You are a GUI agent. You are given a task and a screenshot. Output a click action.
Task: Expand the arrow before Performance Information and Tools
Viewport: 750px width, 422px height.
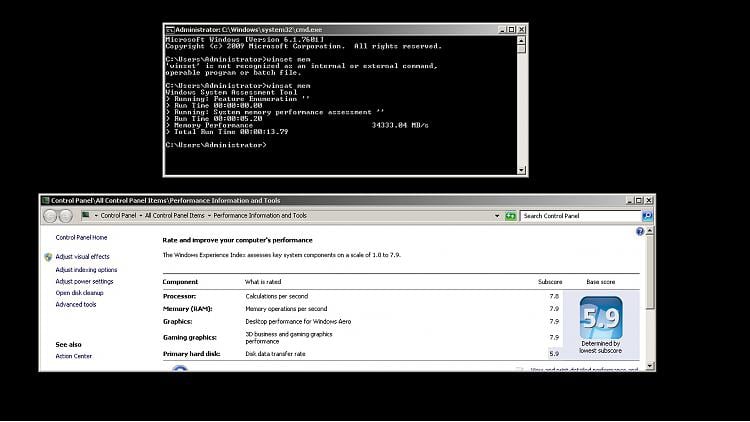[209, 216]
